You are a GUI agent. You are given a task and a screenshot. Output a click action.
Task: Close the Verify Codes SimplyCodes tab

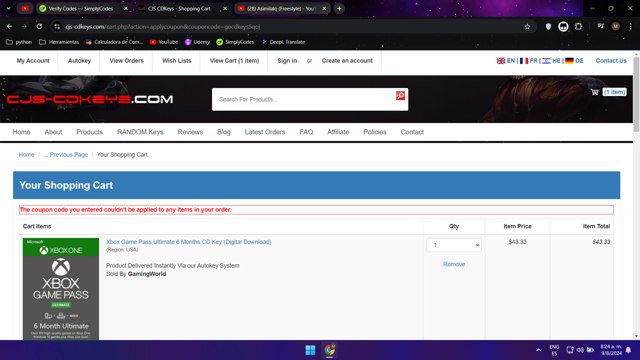pos(126,8)
